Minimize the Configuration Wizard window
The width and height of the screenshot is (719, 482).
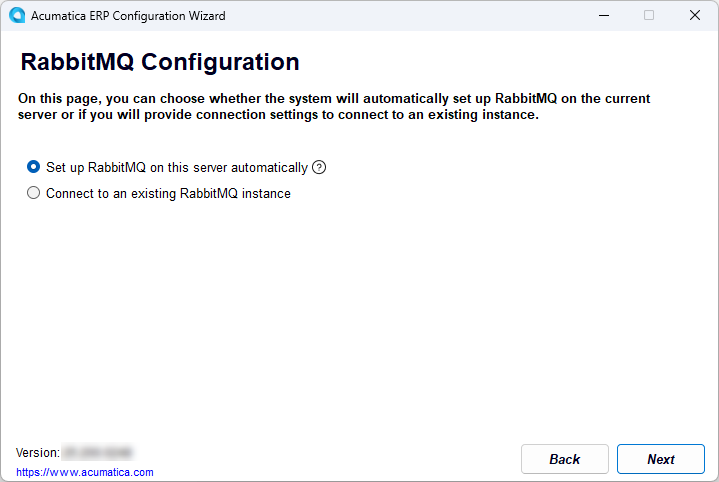point(604,16)
